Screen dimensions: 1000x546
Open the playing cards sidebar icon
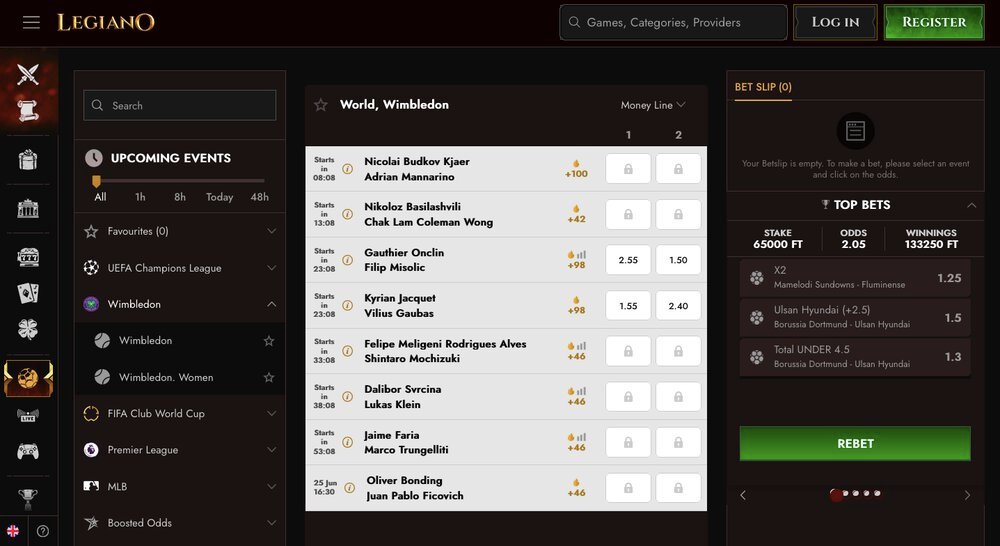28,293
